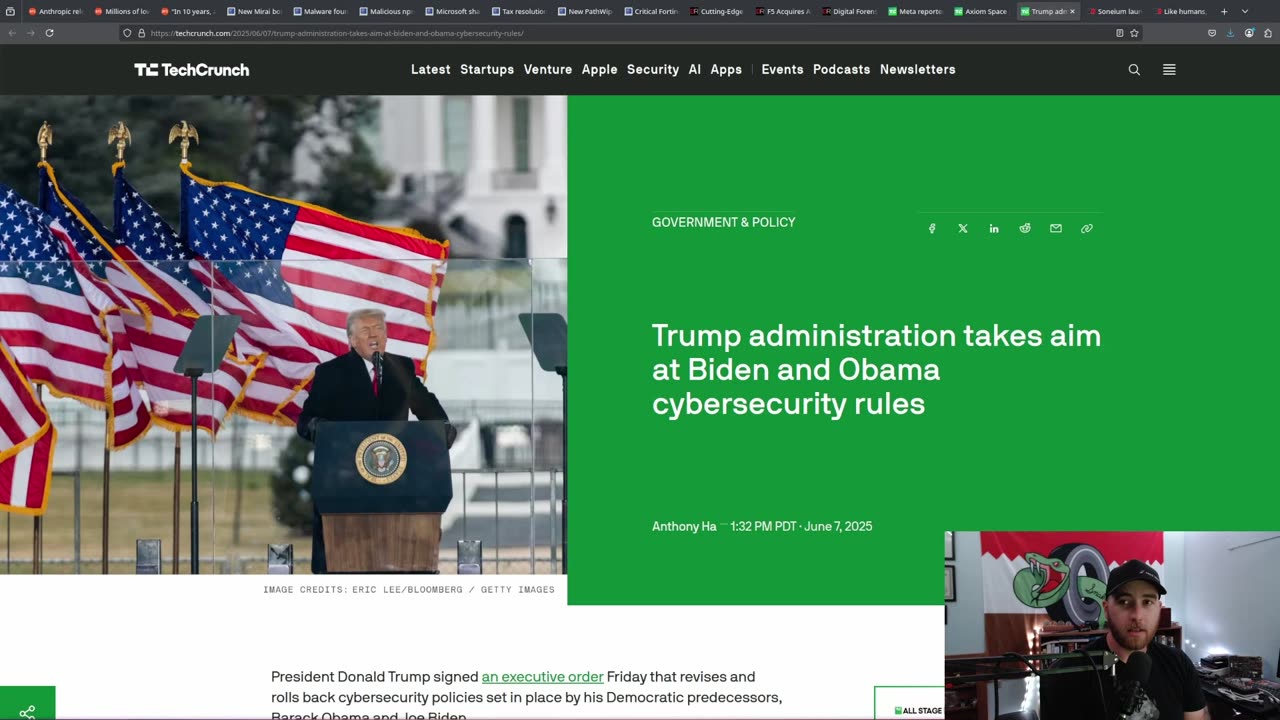Switch to the Anthropic tab
Viewport: 1280px width, 720px height.
click(55, 11)
